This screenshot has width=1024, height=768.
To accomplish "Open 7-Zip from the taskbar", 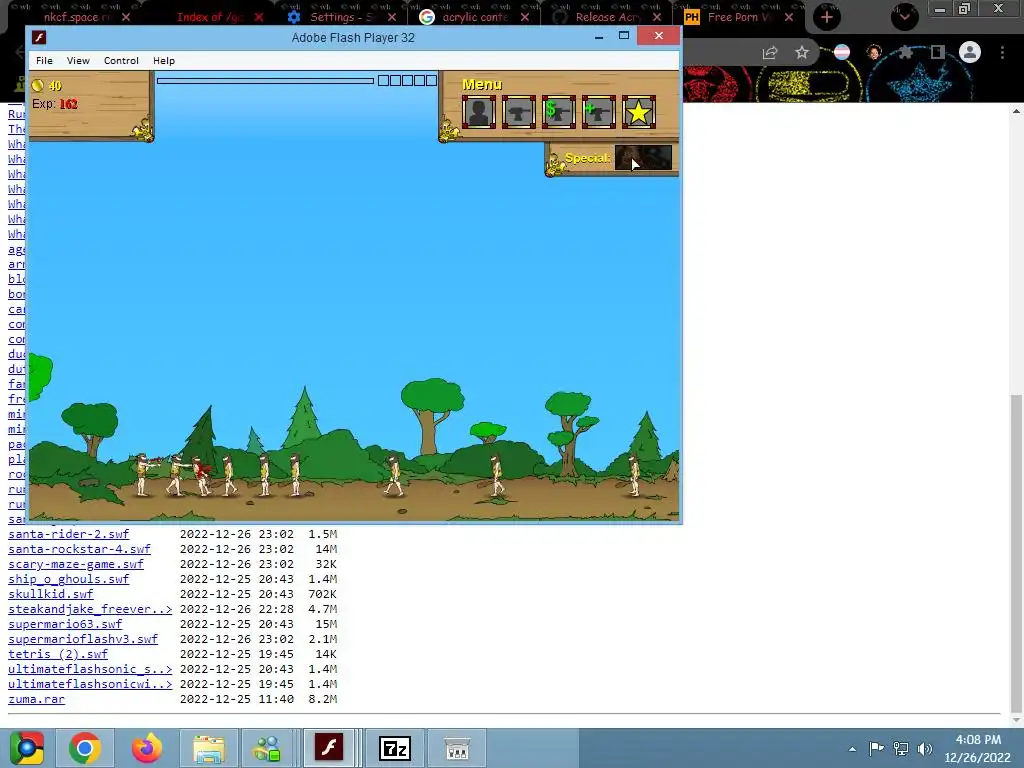I will [394, 748].
